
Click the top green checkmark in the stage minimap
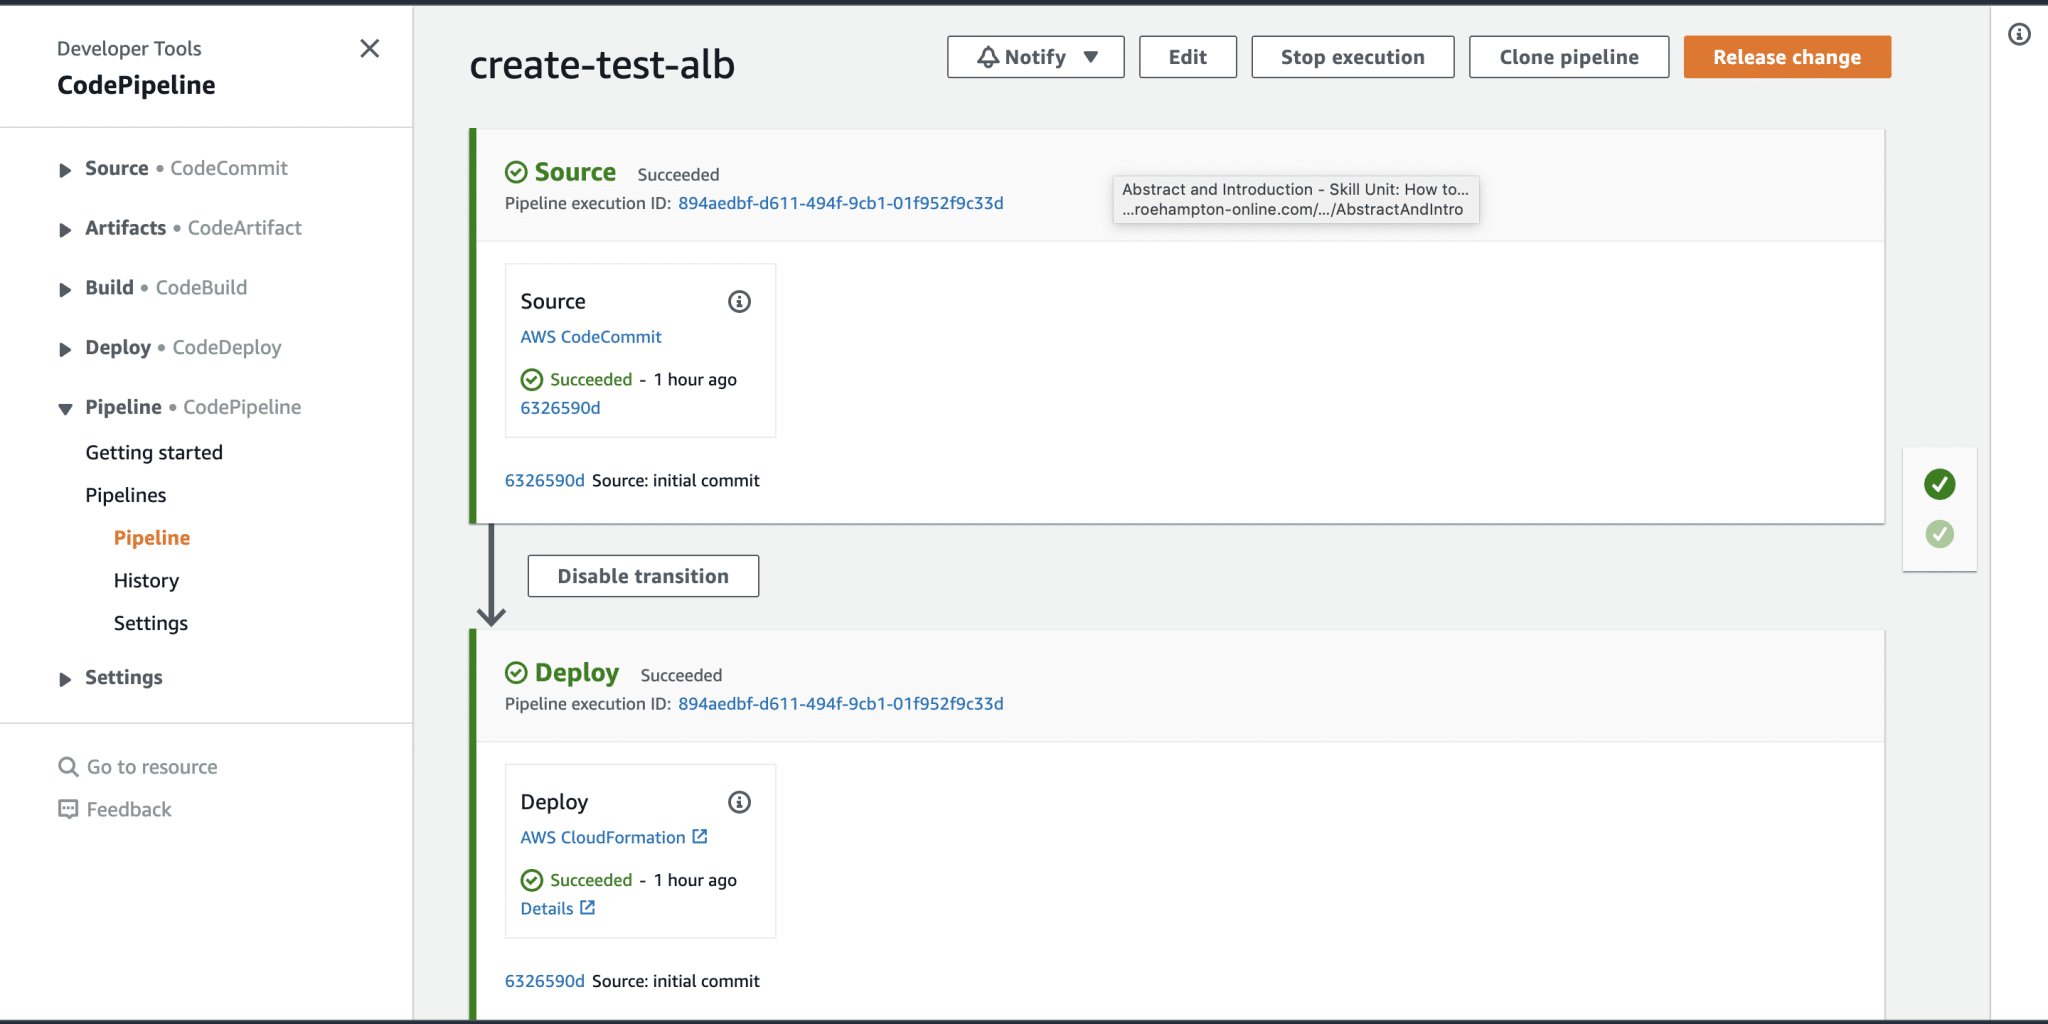(x=1939, y=484)
